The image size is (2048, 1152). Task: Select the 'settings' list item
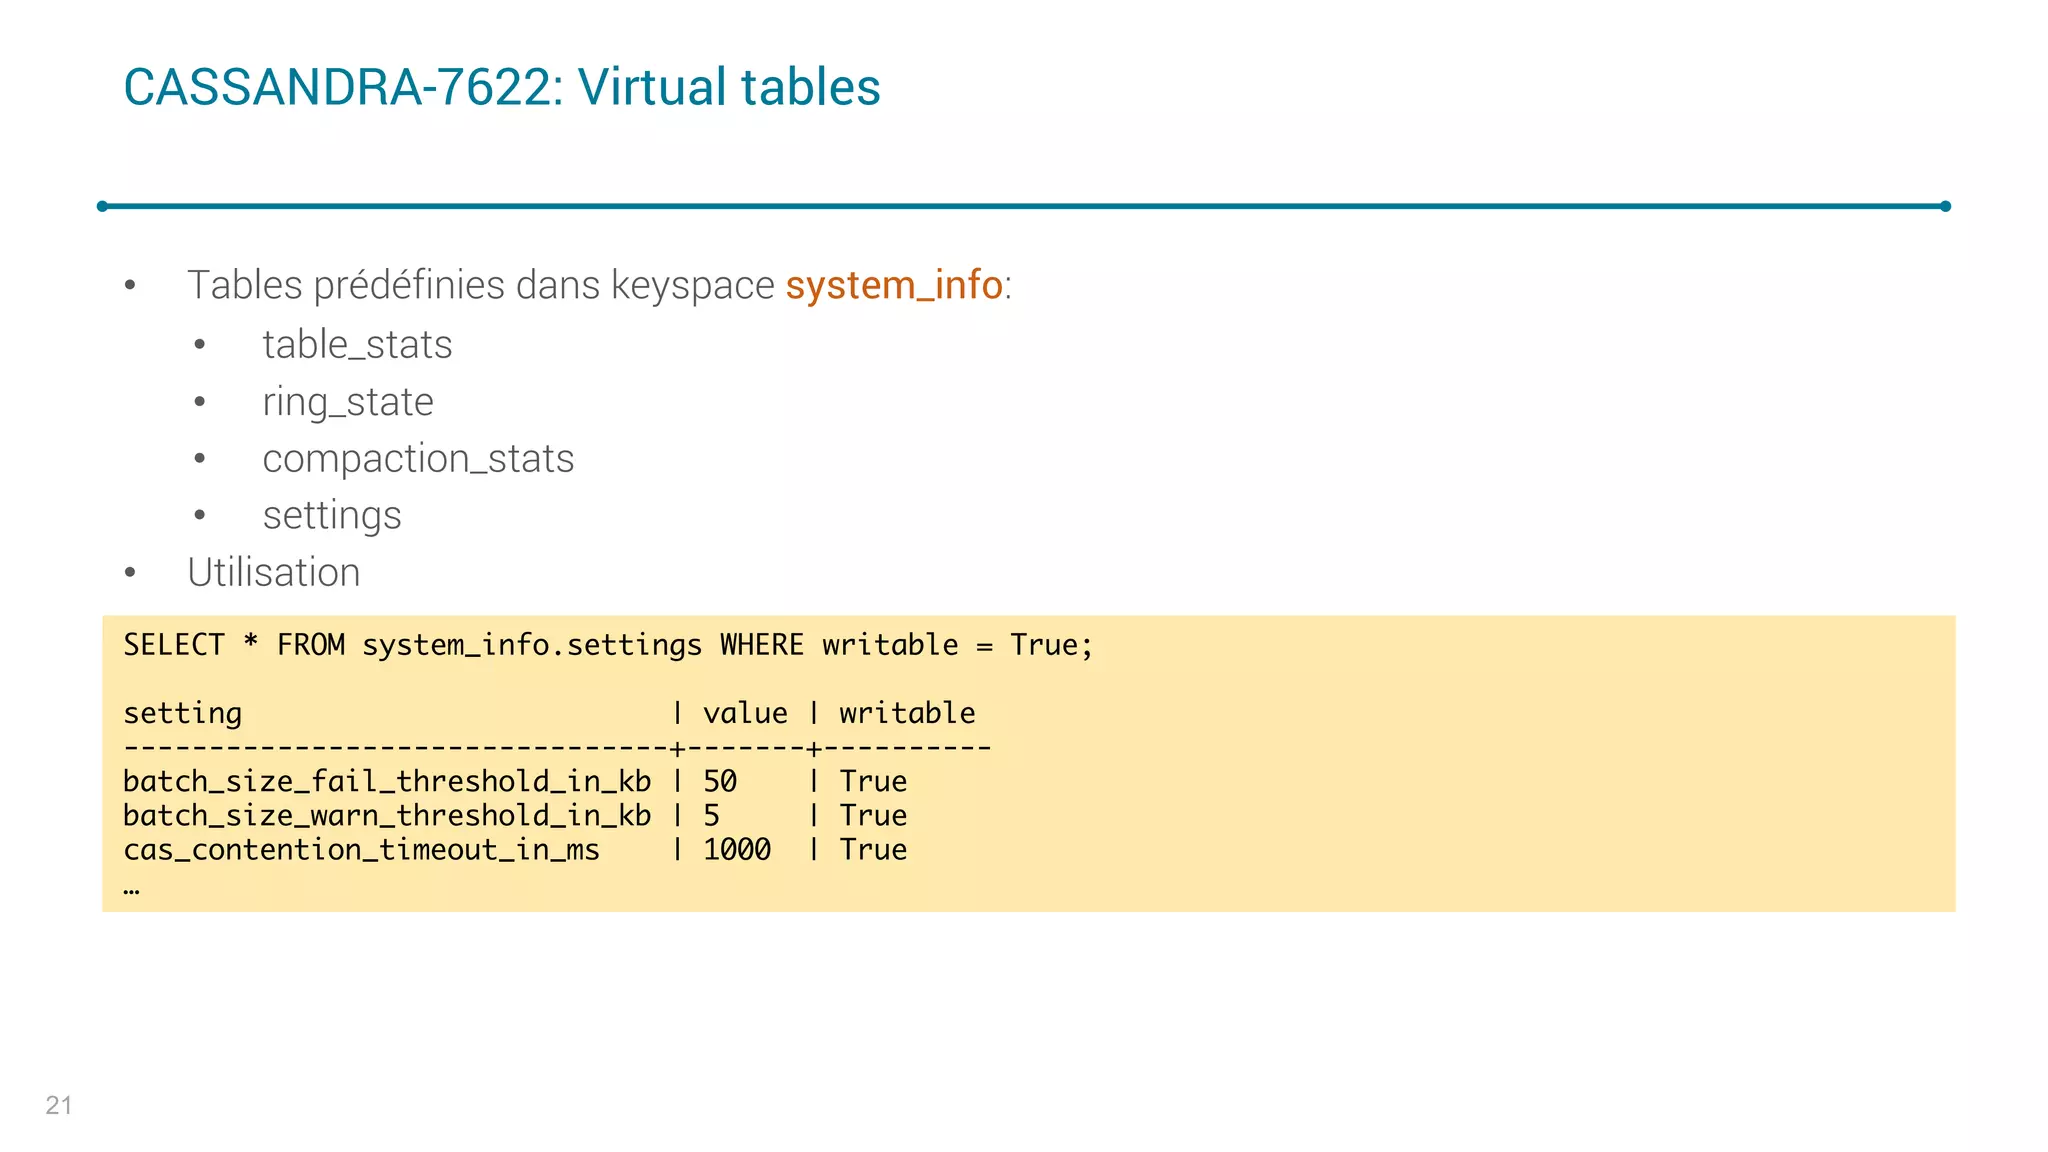(x=332, y=516)
